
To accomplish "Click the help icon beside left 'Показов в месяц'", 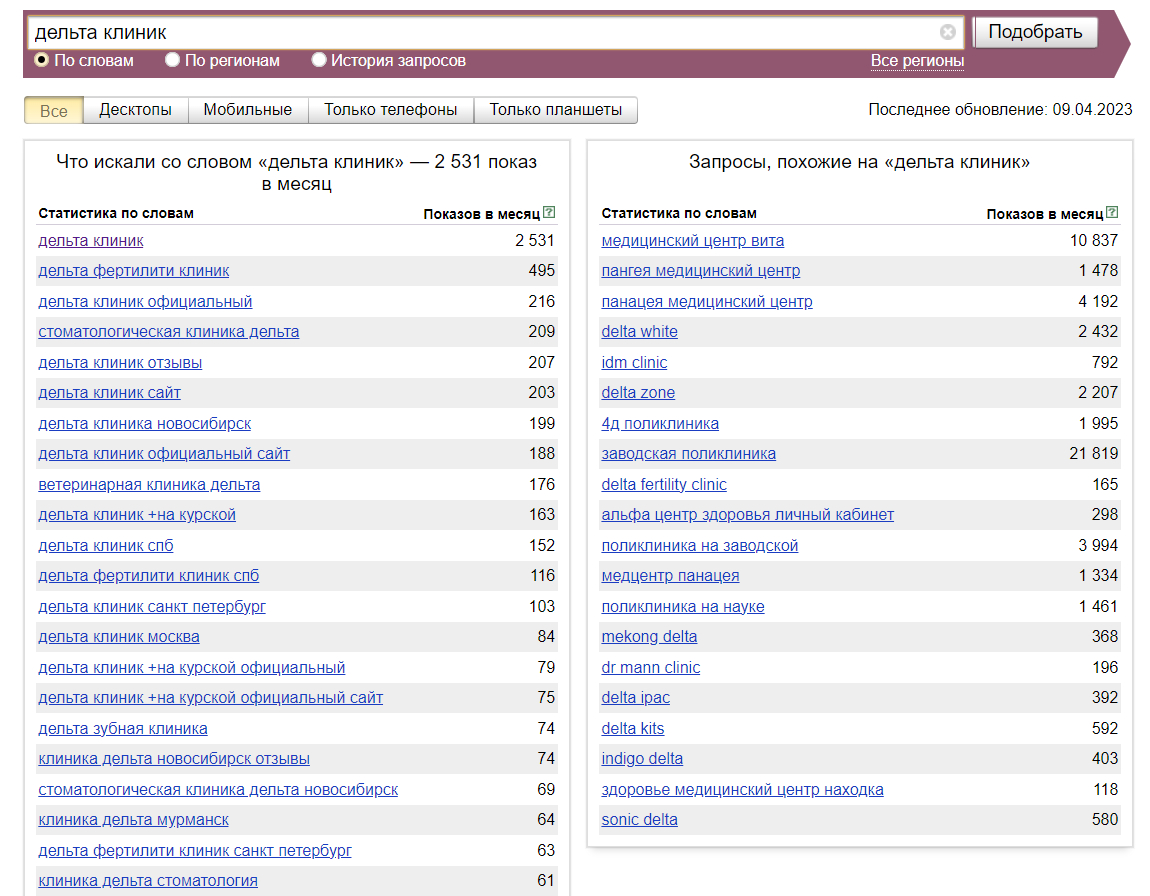I will tap(549, 213).
